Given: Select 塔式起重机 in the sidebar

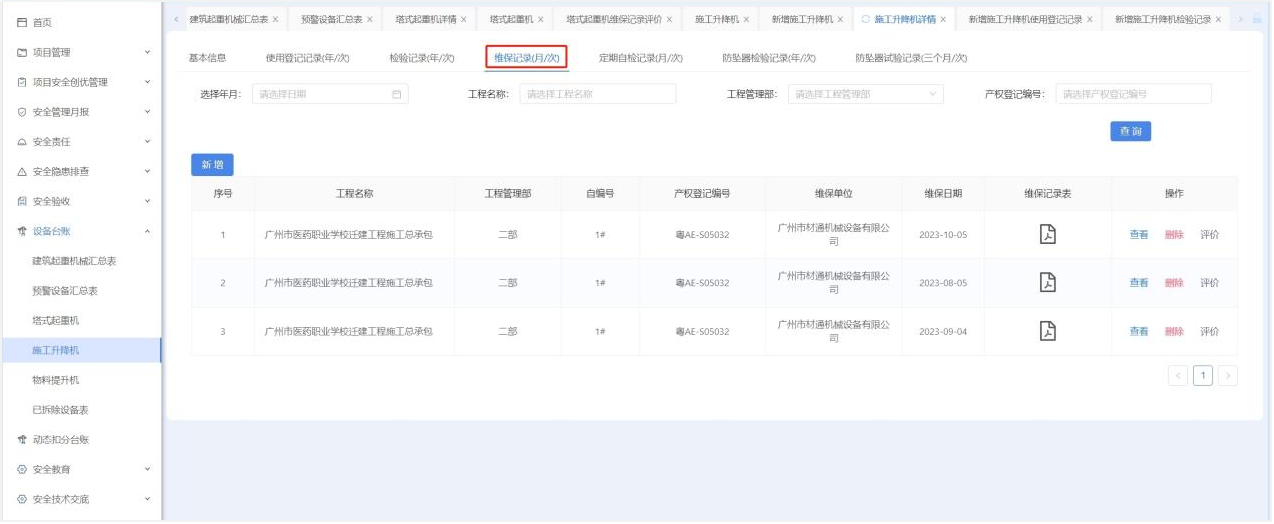Looking at the screenshot, I should click(56, 320).
